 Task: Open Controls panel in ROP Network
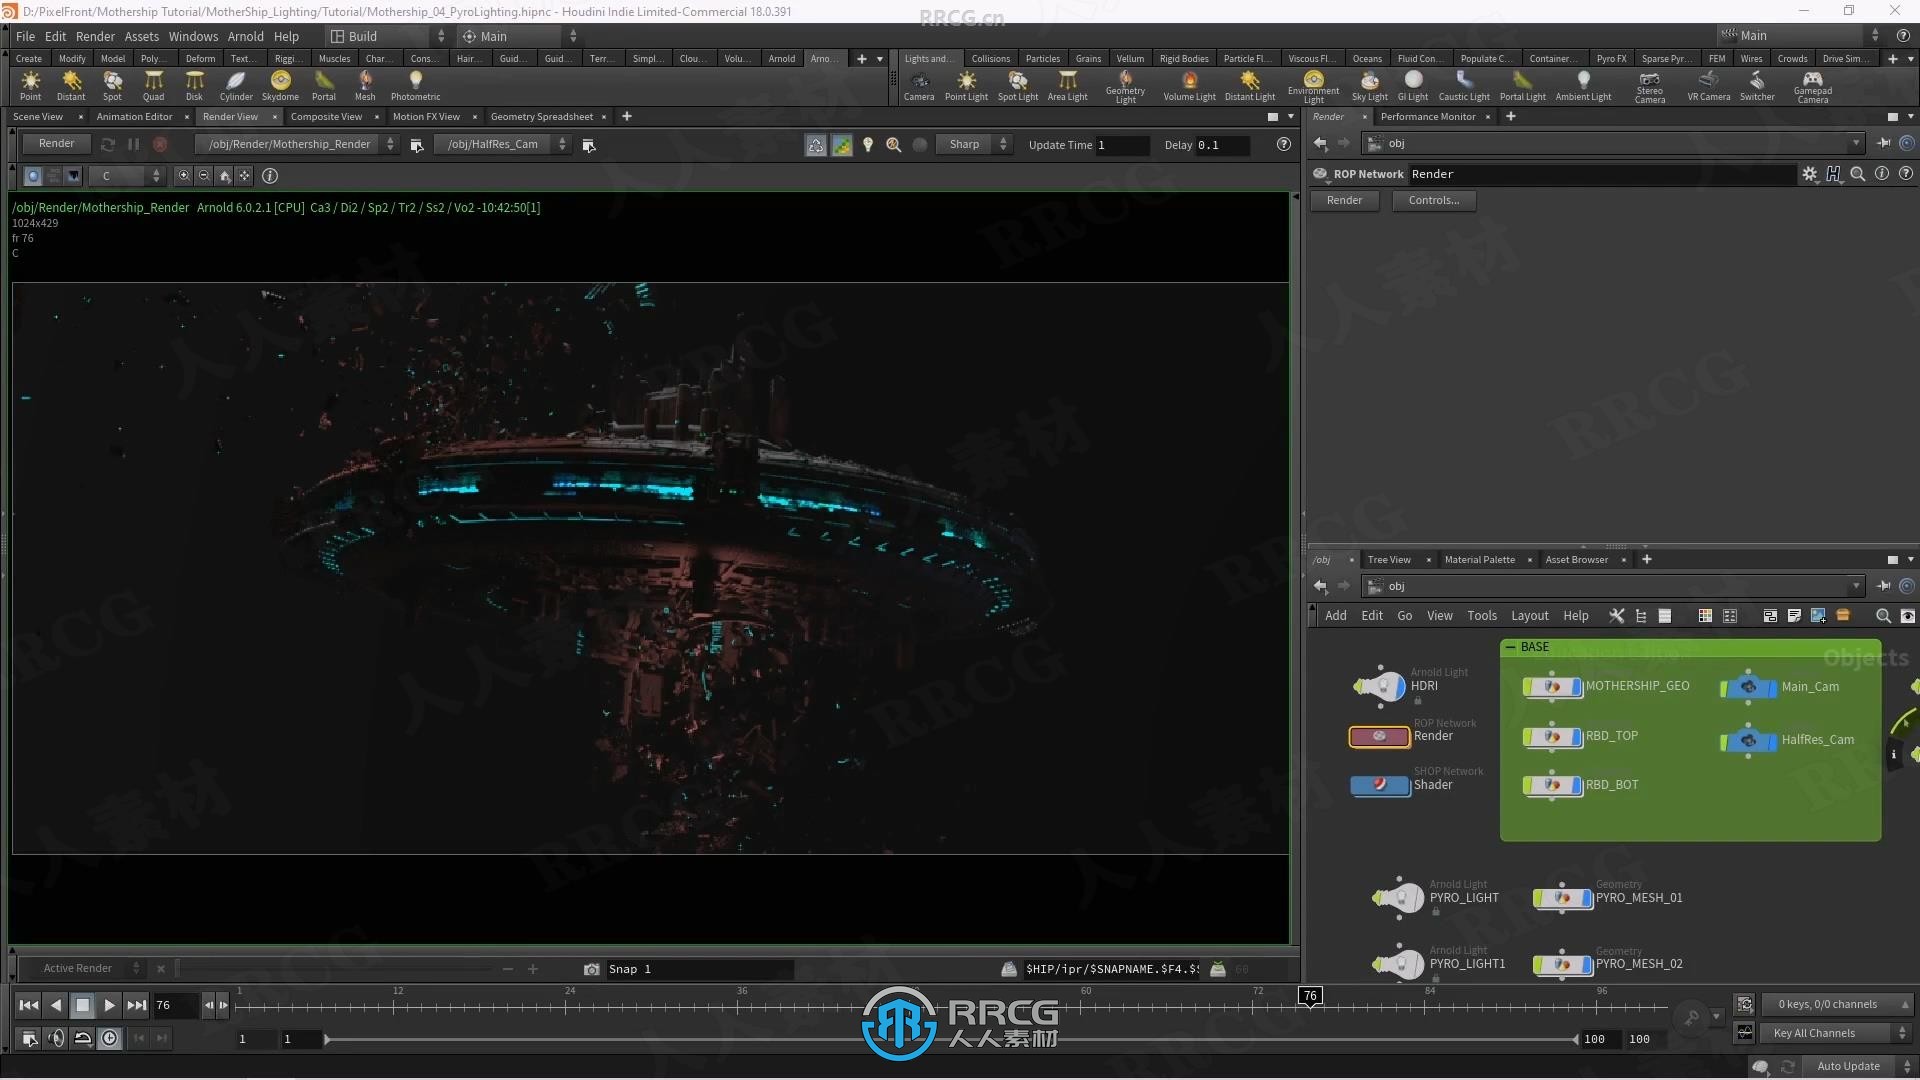coord(1433,199)
